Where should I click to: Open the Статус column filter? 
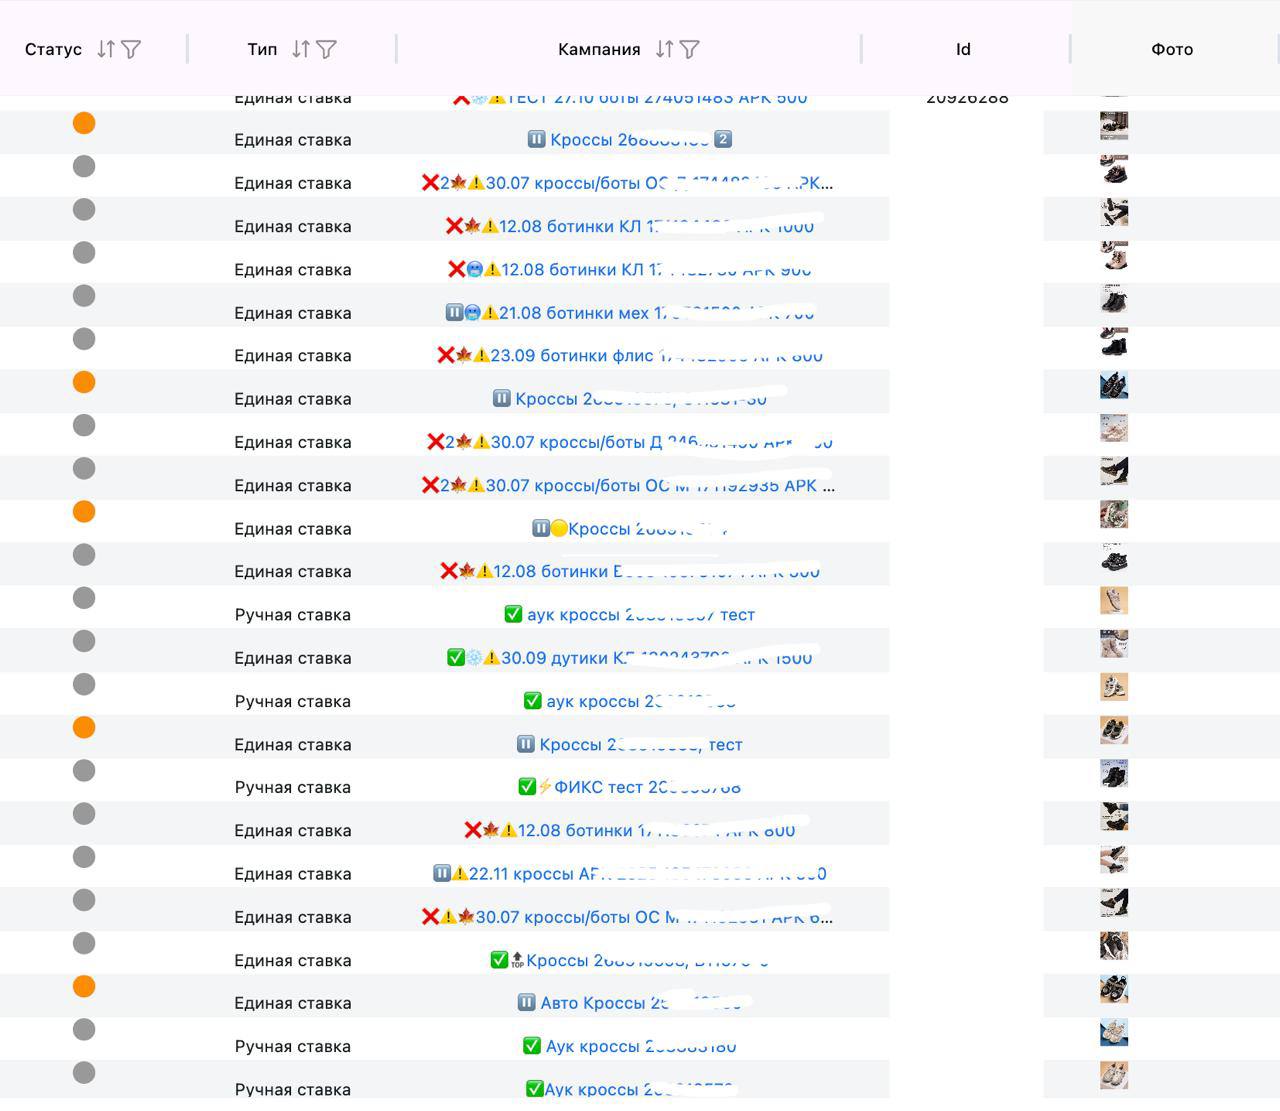(x=131, y=49)
